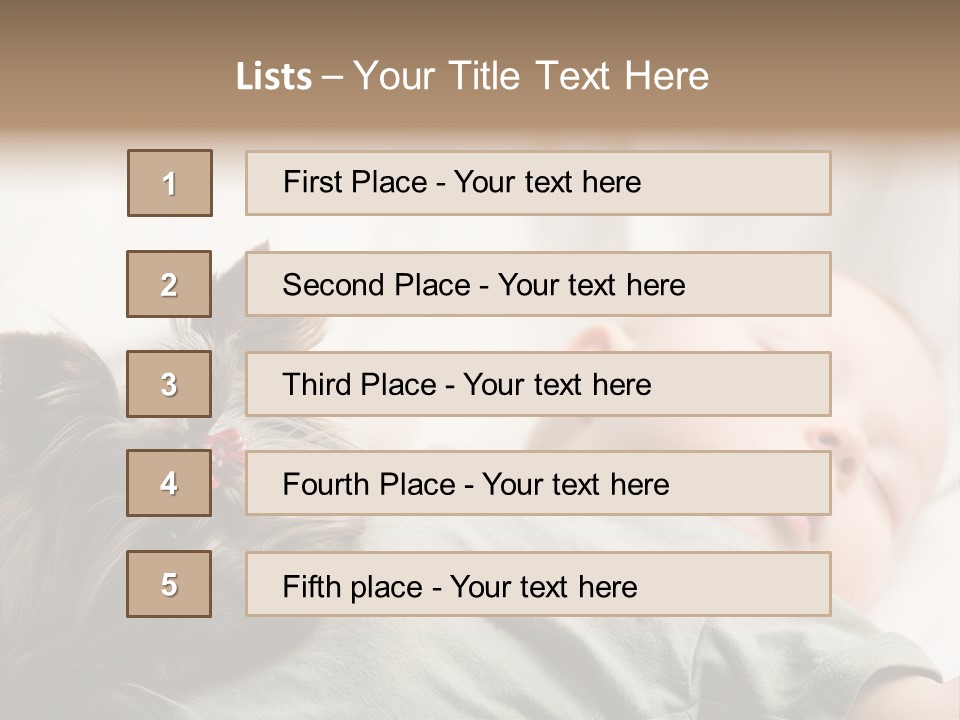Click the bold word Lists in title
Image resolution: width=960 pixels, height=720 pixels.
(x=274, y=77)
